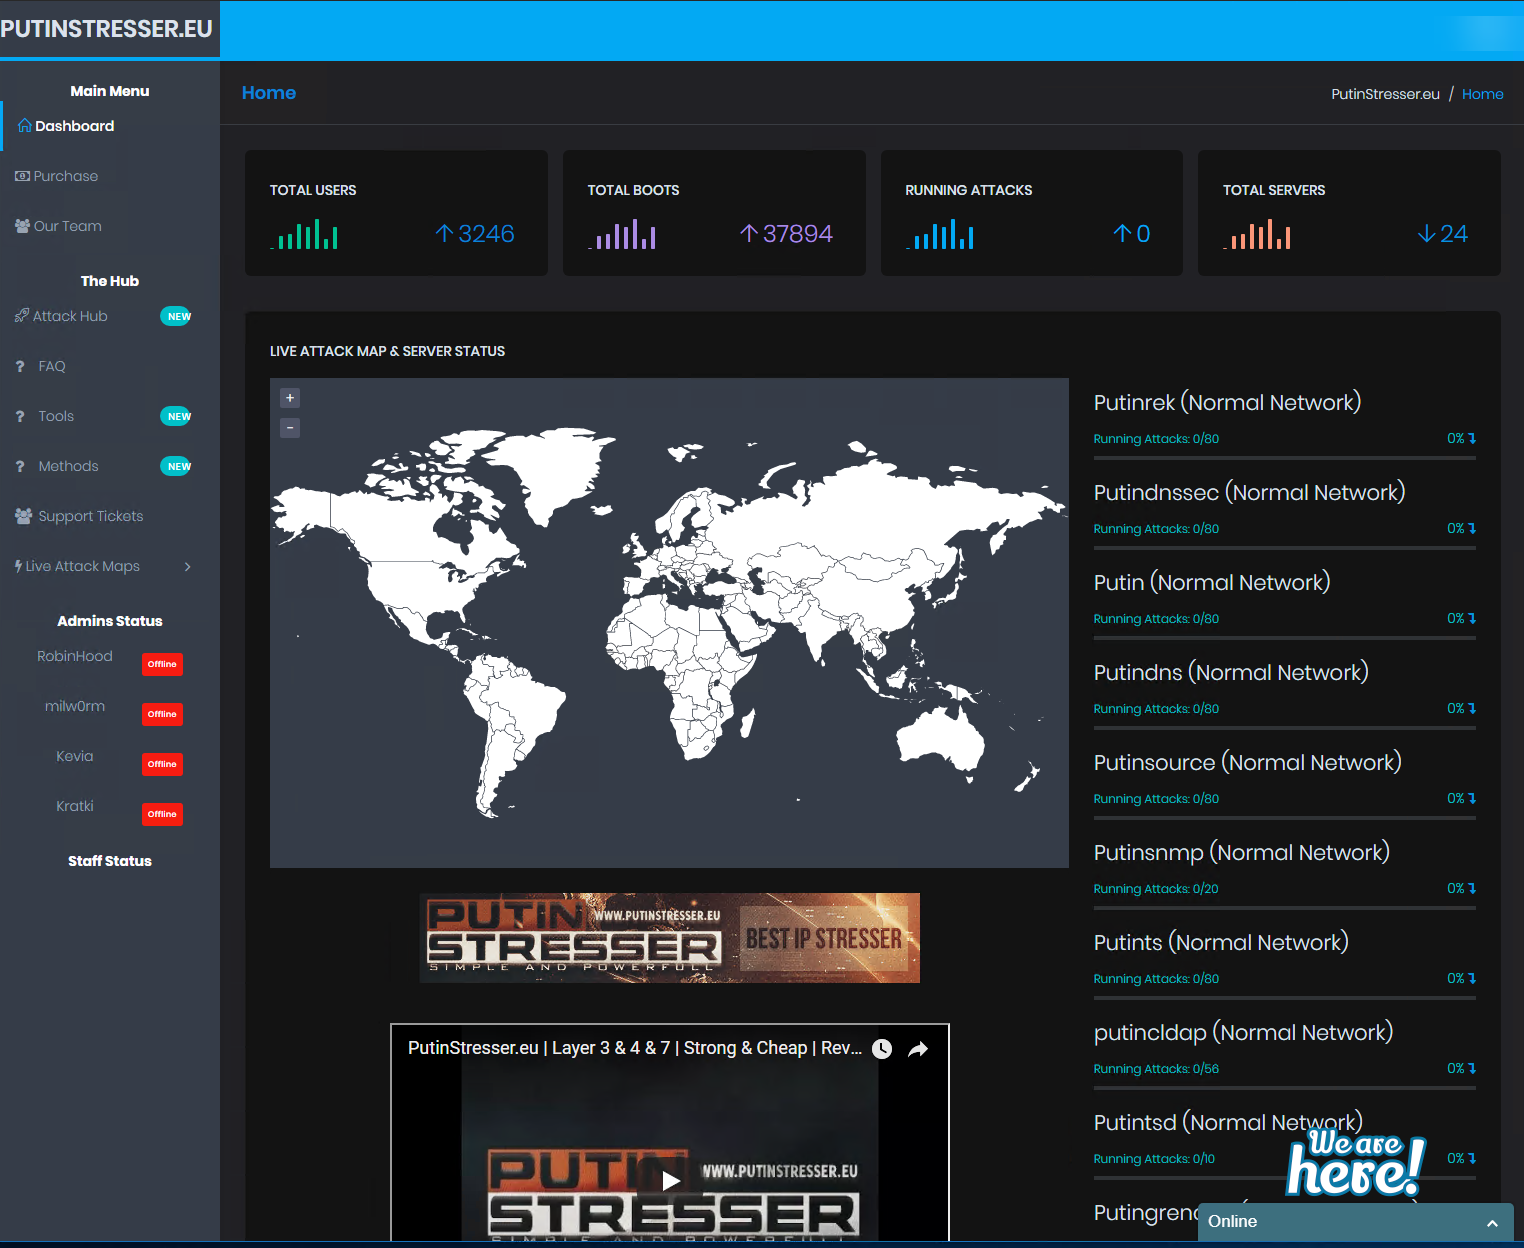The height and width of the screenshot is (1248, 1524).
Task: Click the Best IP Stresser banner image
Action: 670,938
